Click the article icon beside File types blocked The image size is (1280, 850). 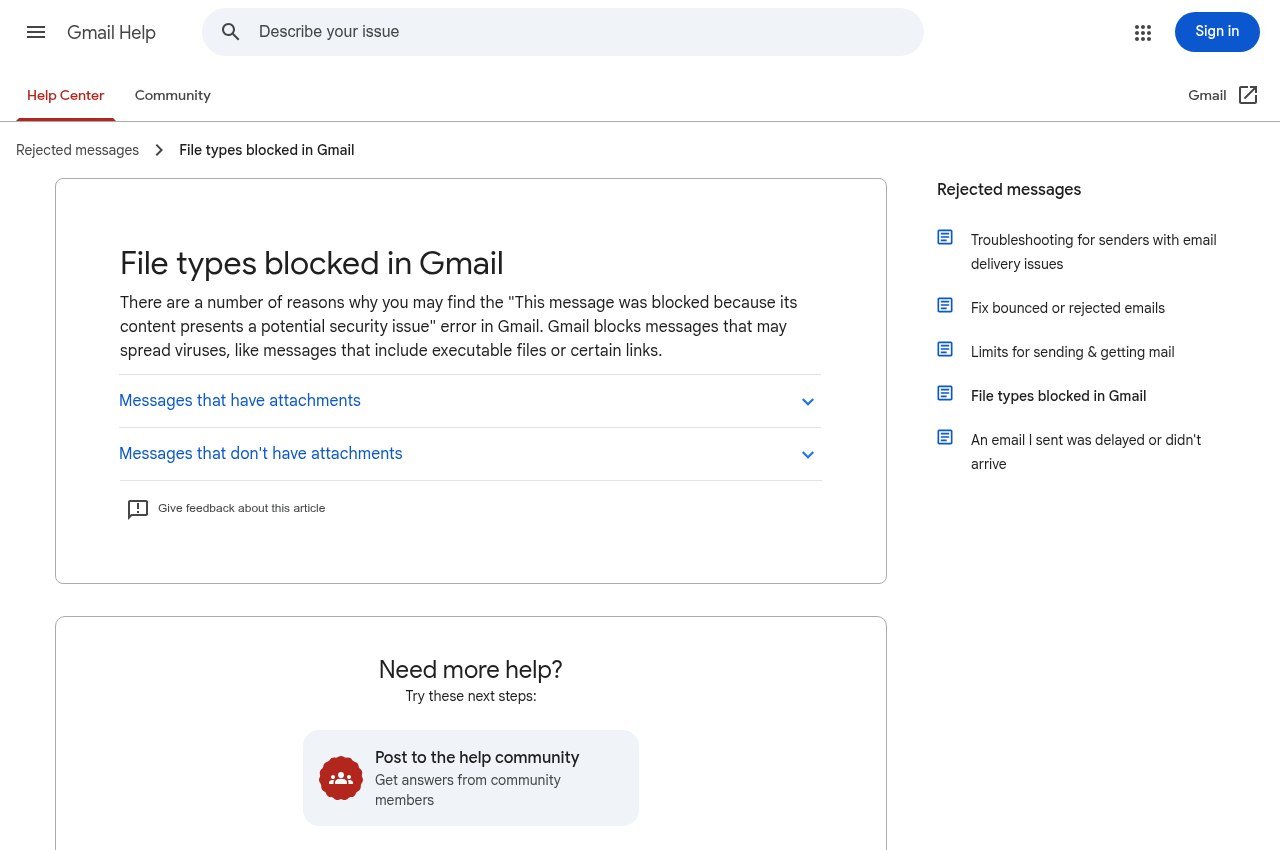[x=945, y=393]
